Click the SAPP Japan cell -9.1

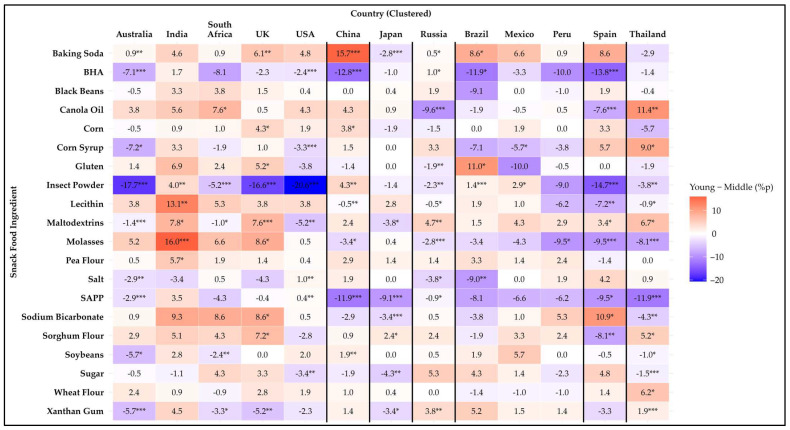pos(391,298)
